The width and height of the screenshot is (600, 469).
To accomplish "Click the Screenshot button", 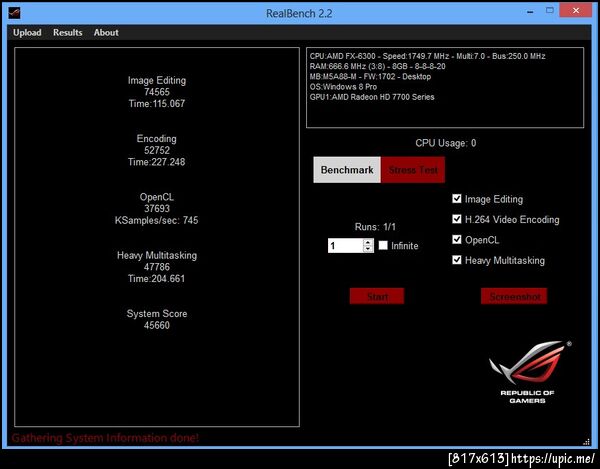I will pos(514,296).
